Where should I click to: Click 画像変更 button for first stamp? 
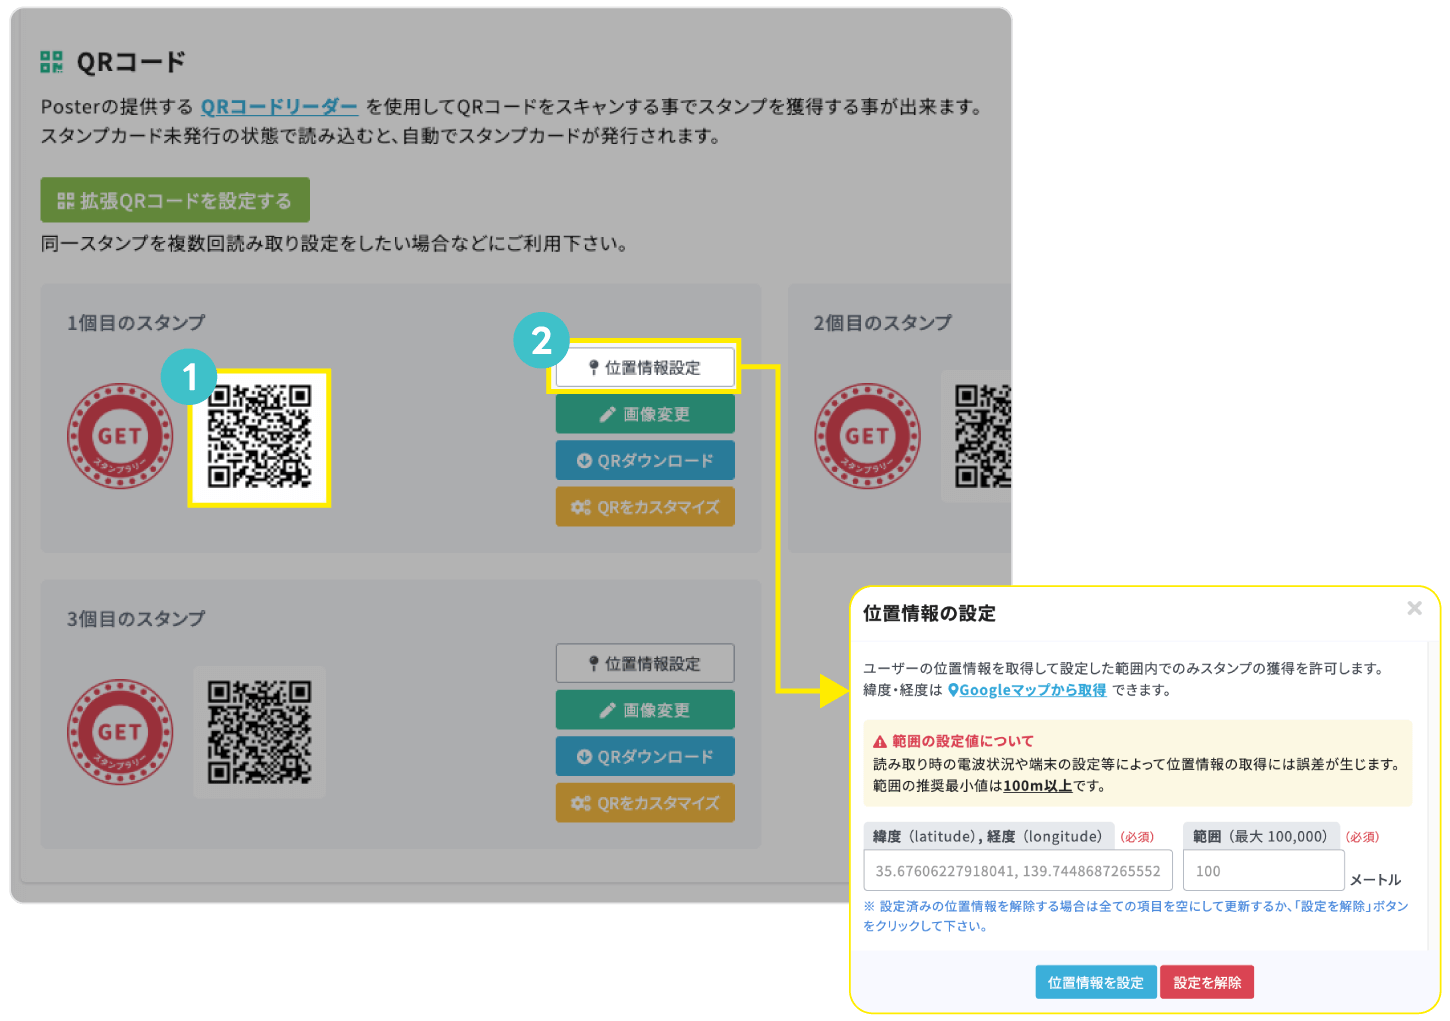(645, 414)
